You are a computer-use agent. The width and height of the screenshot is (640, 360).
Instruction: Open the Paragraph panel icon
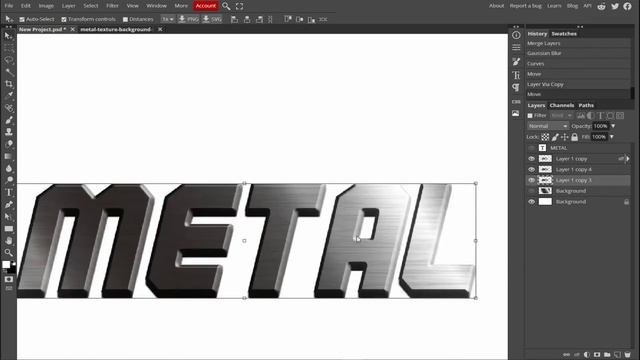click(516, 88)
